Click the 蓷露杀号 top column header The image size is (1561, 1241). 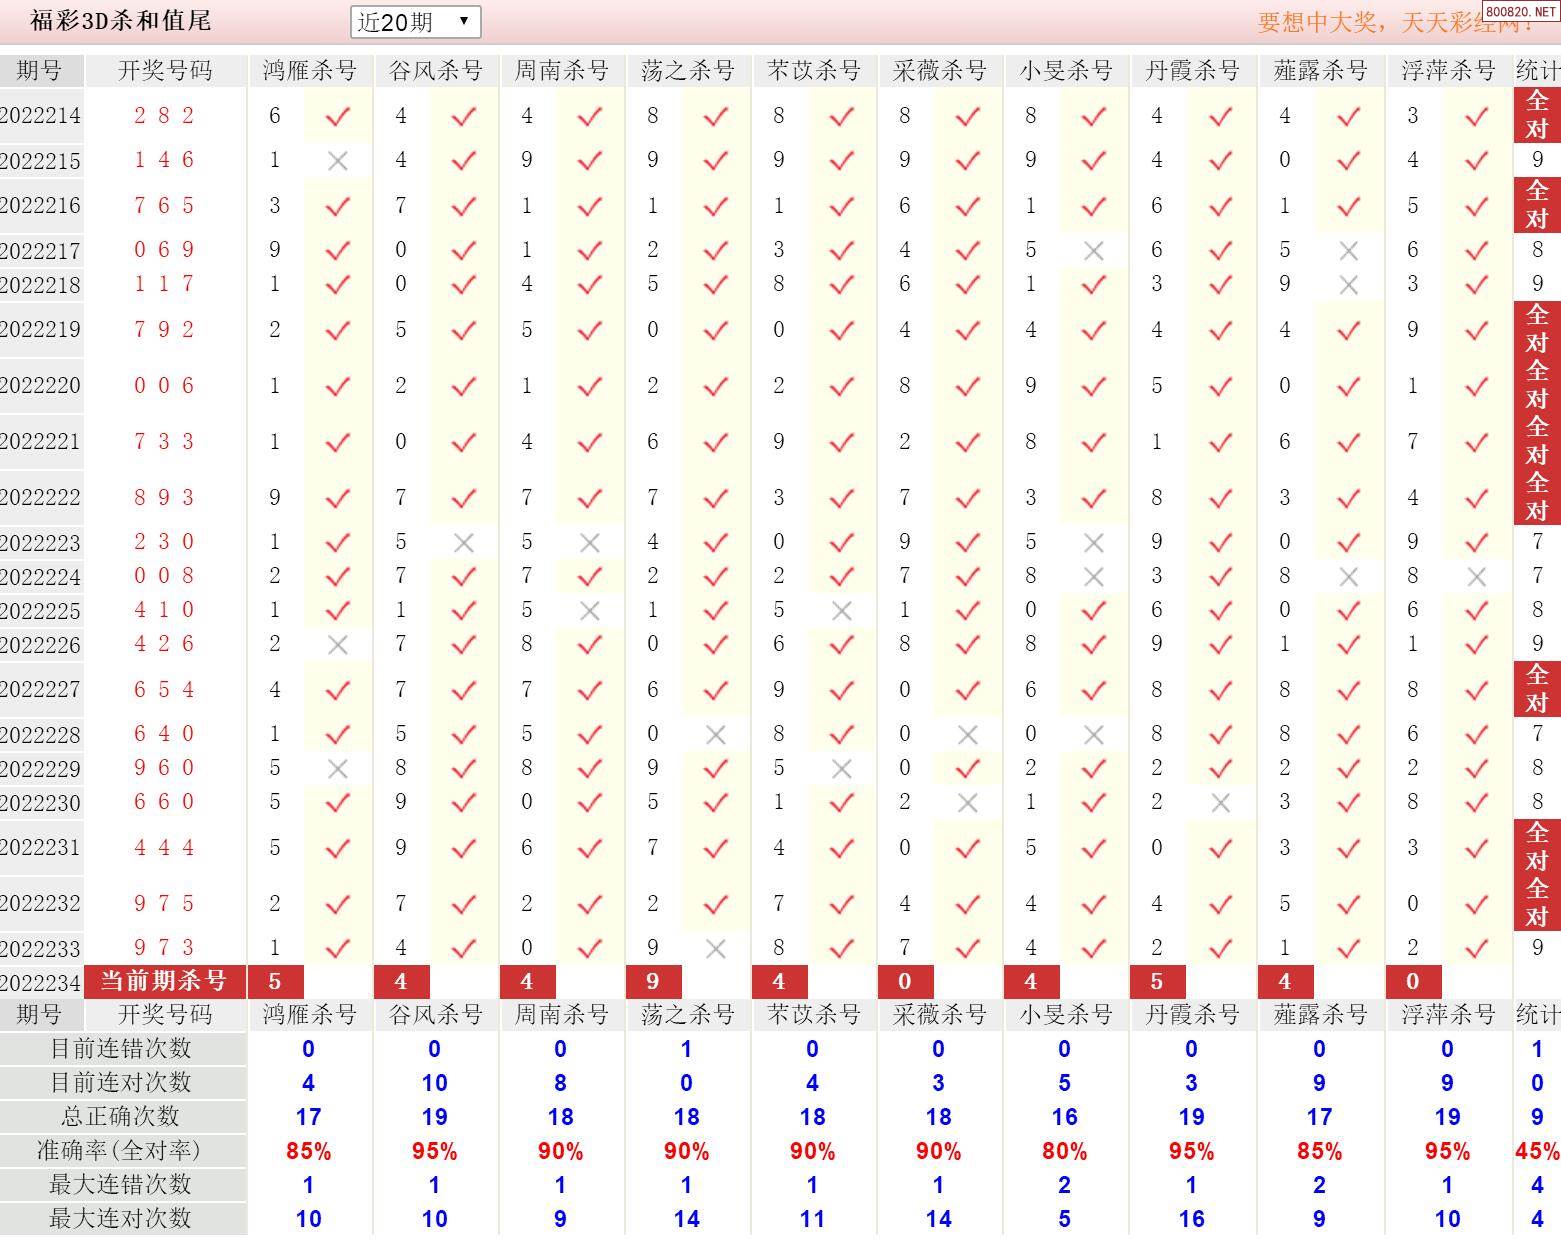click(x=1320, y=70)
